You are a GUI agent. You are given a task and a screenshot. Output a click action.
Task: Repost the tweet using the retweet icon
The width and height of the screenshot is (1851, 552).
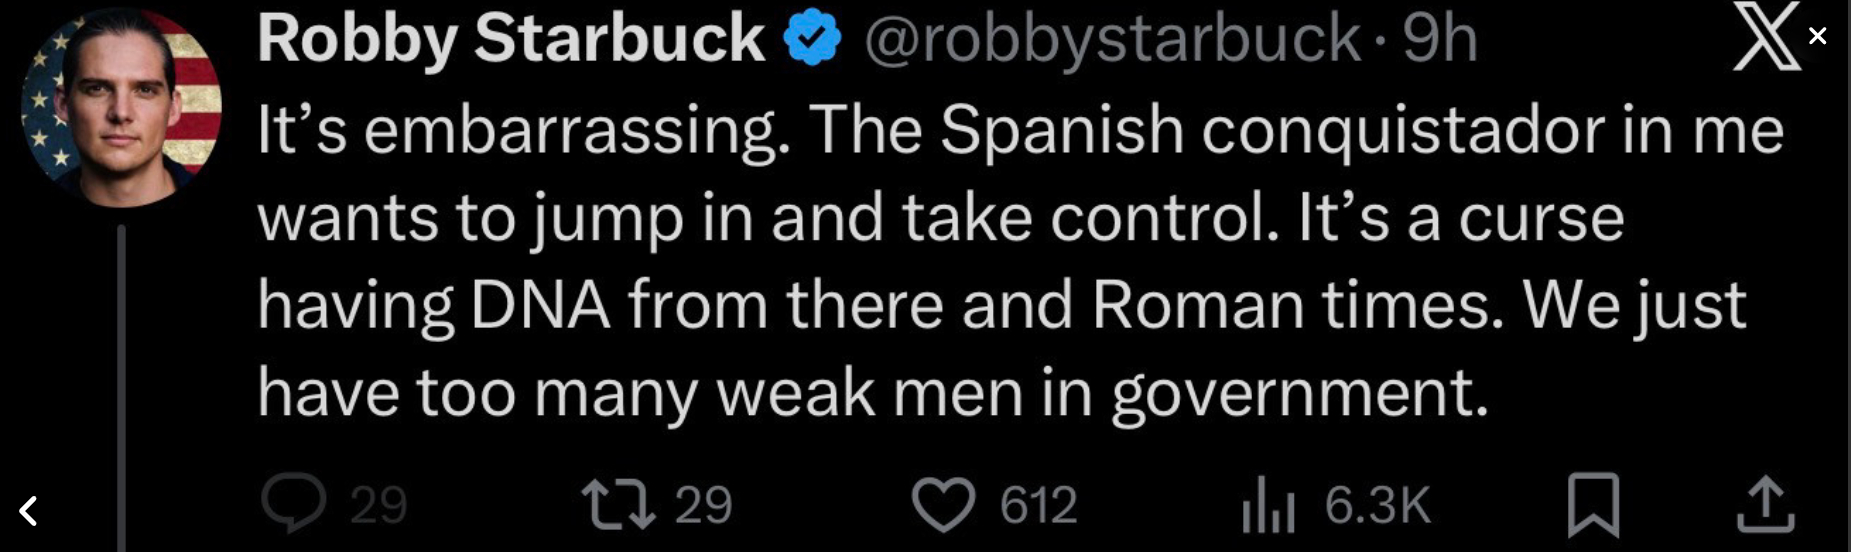[619, 505]
